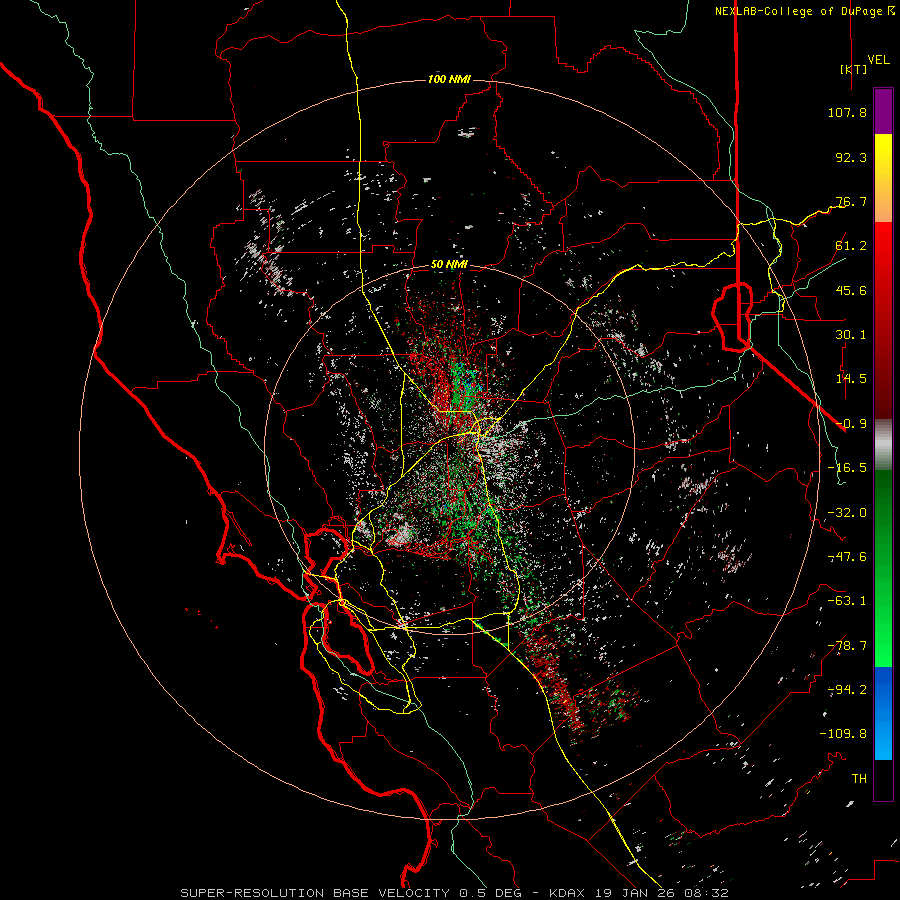Click the SUPER-RESOLUTION BASE VELOCITY caption
The height and width of the screenshot is (900, 900).
pyautogui.click(x=317, y=893)
